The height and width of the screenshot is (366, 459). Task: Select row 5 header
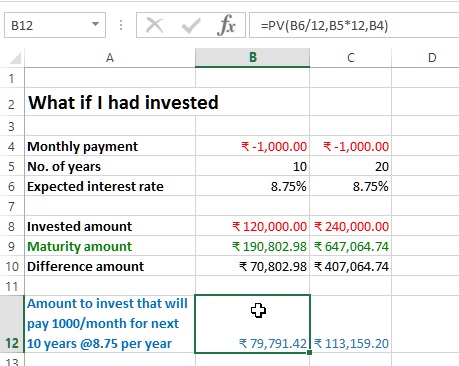click(12, 166)
